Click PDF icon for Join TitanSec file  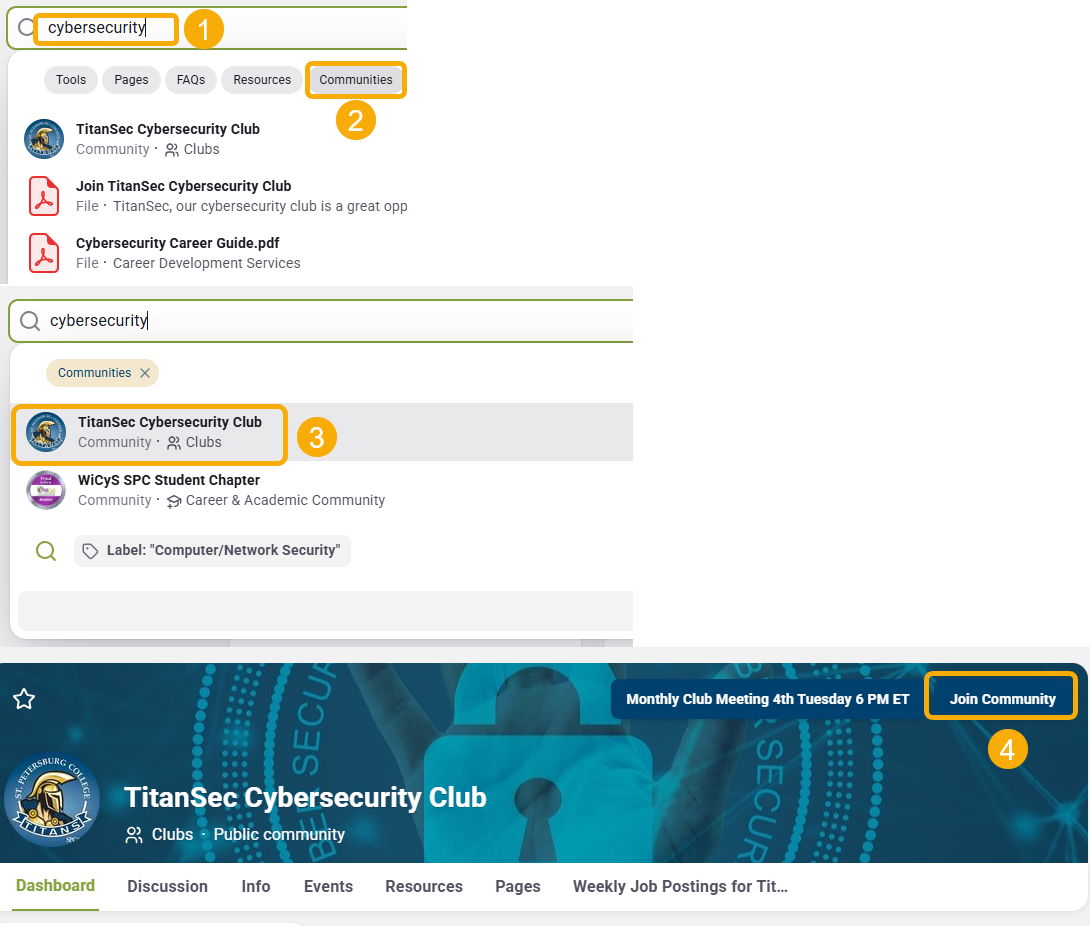tap(44, 196)
